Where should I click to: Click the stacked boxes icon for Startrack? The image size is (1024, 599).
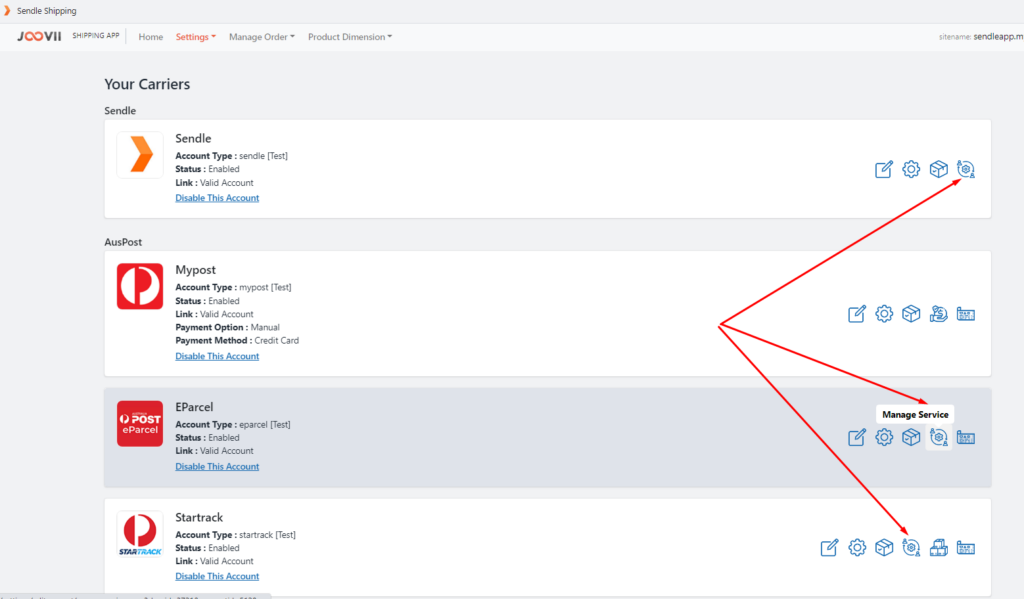pos(938,547)
